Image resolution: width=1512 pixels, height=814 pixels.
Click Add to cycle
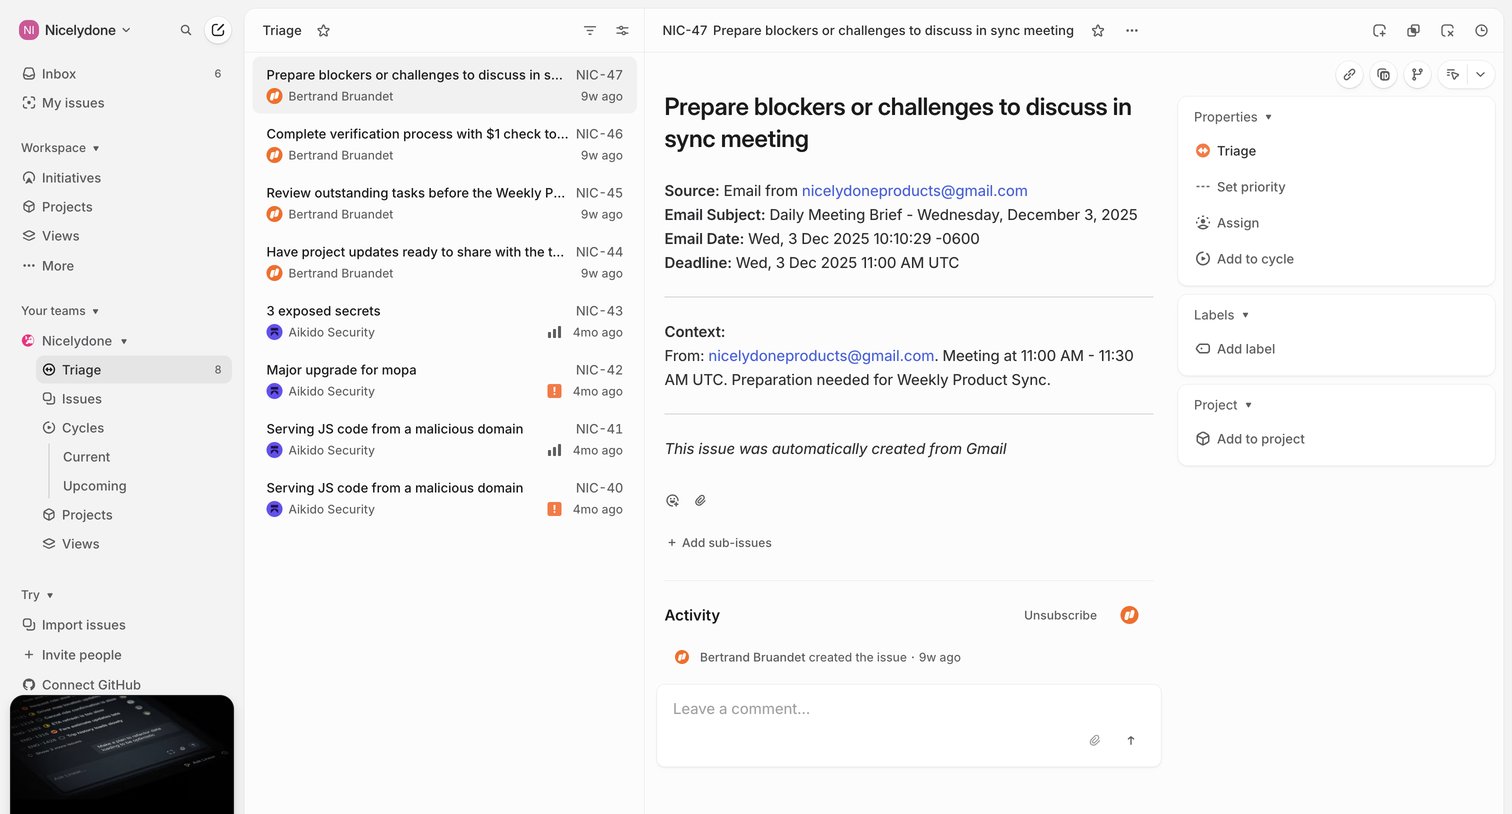[x=1244, y=259]
